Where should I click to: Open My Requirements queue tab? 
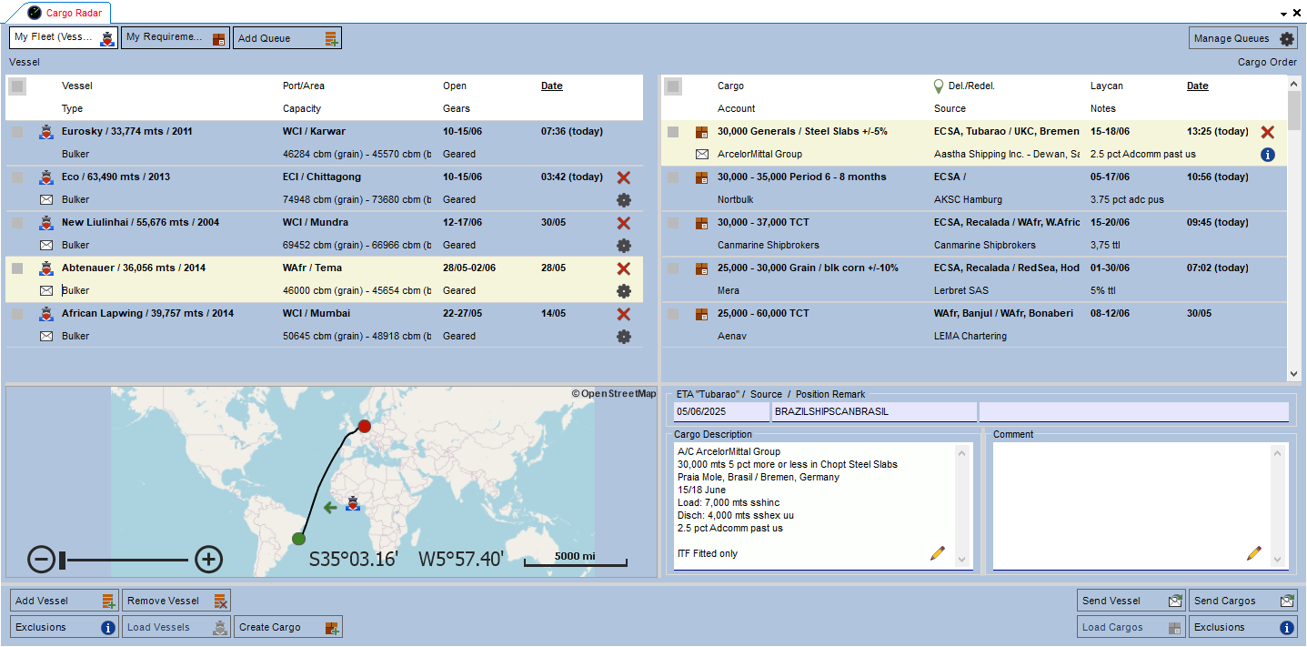(176, 38)
